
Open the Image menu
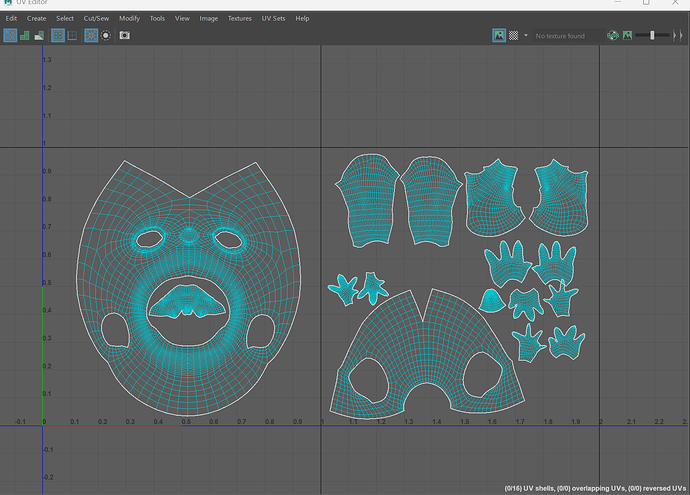coord(209,18)
